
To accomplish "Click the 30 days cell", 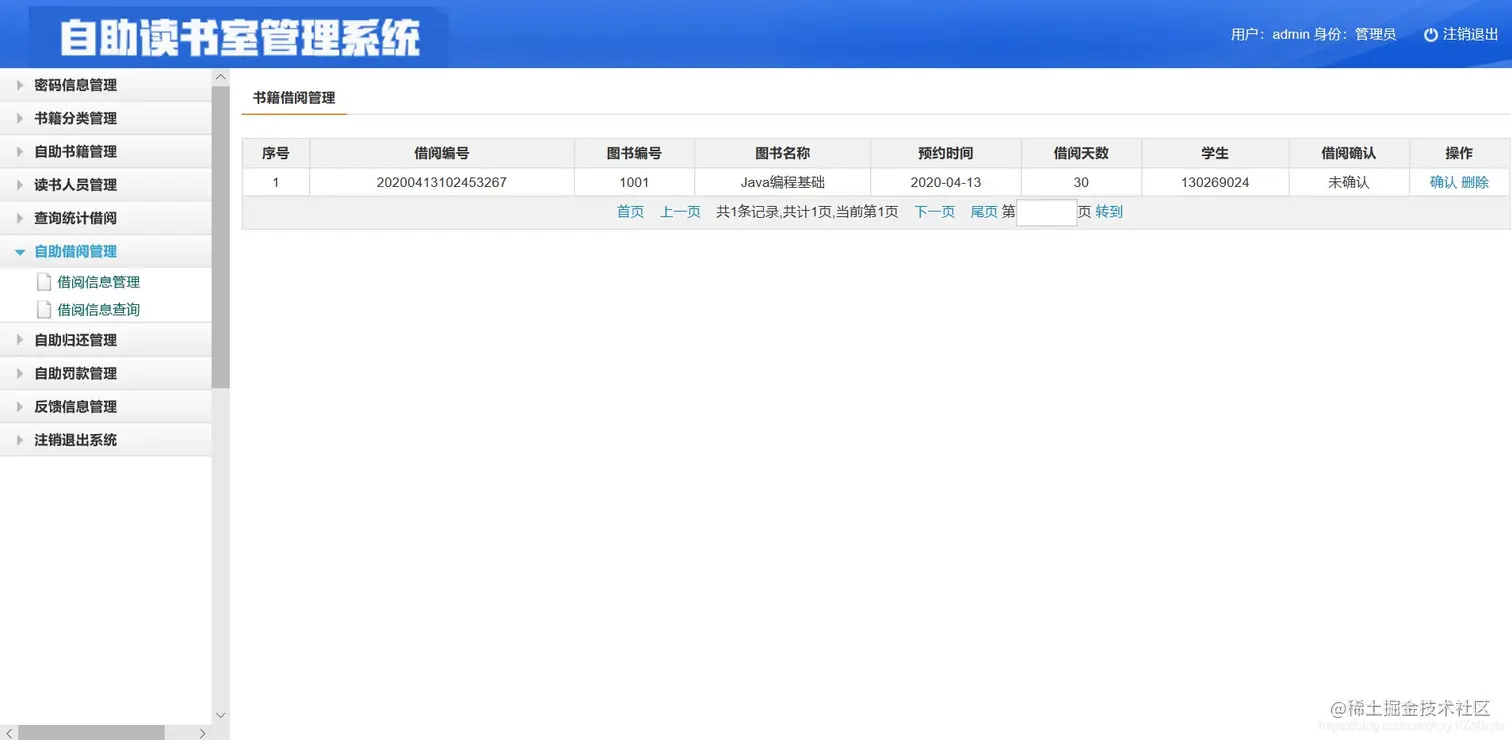I will (x=1081, y=182).
